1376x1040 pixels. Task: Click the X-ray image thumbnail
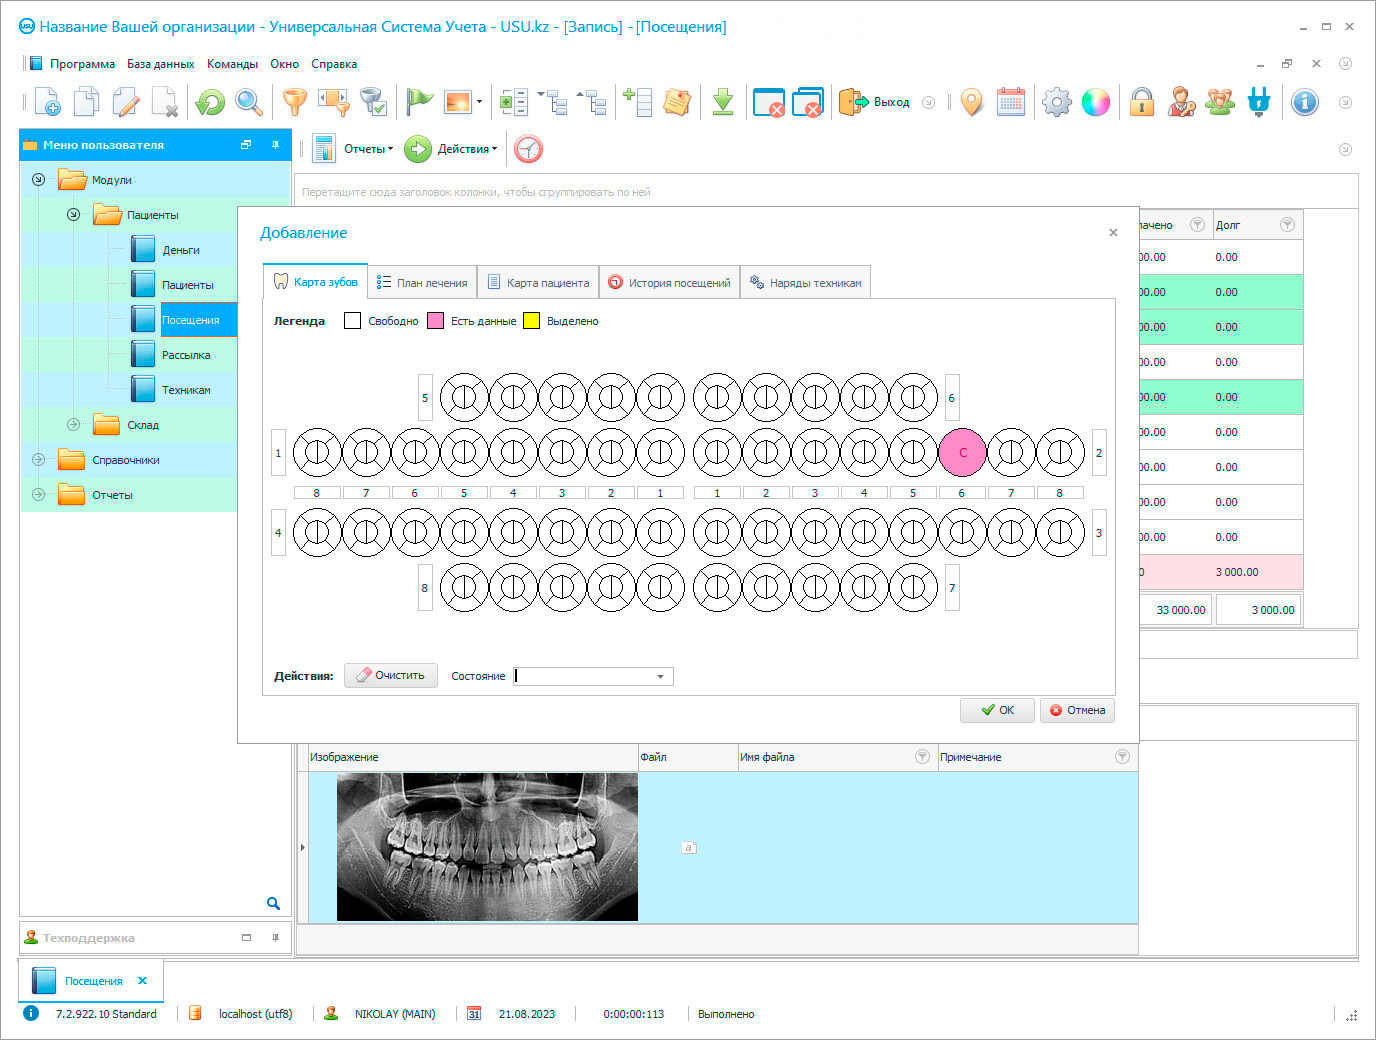[487, 847]
